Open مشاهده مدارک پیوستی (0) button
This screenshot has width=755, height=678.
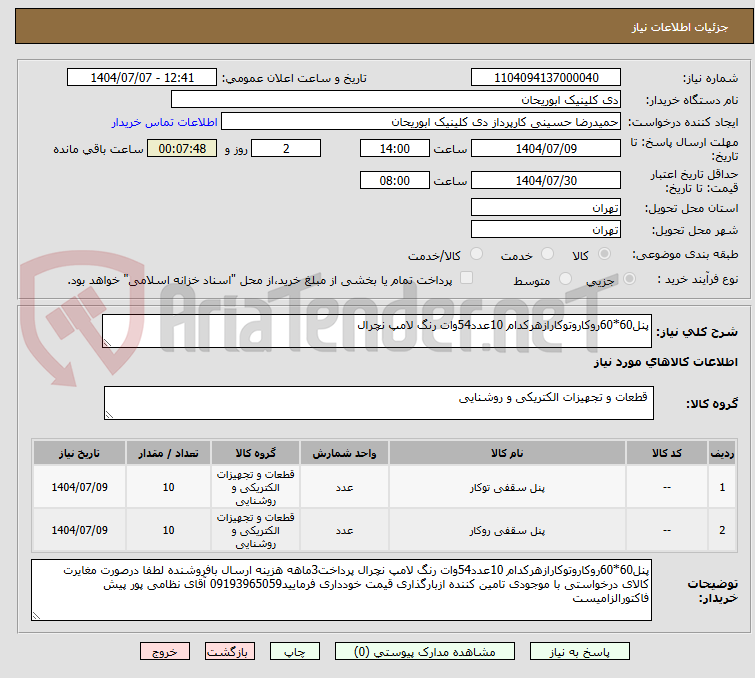(425, 652)
